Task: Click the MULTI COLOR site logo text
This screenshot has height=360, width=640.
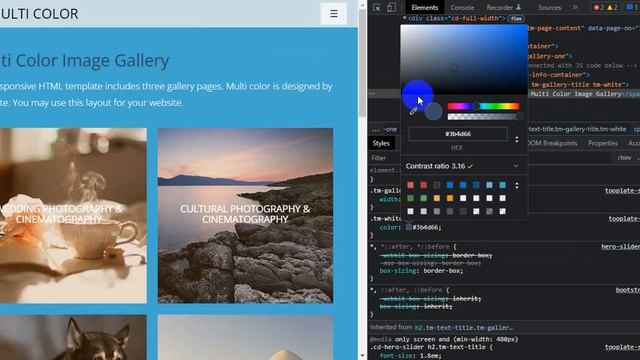Action: pyautogui.click(x=39, y=13)
